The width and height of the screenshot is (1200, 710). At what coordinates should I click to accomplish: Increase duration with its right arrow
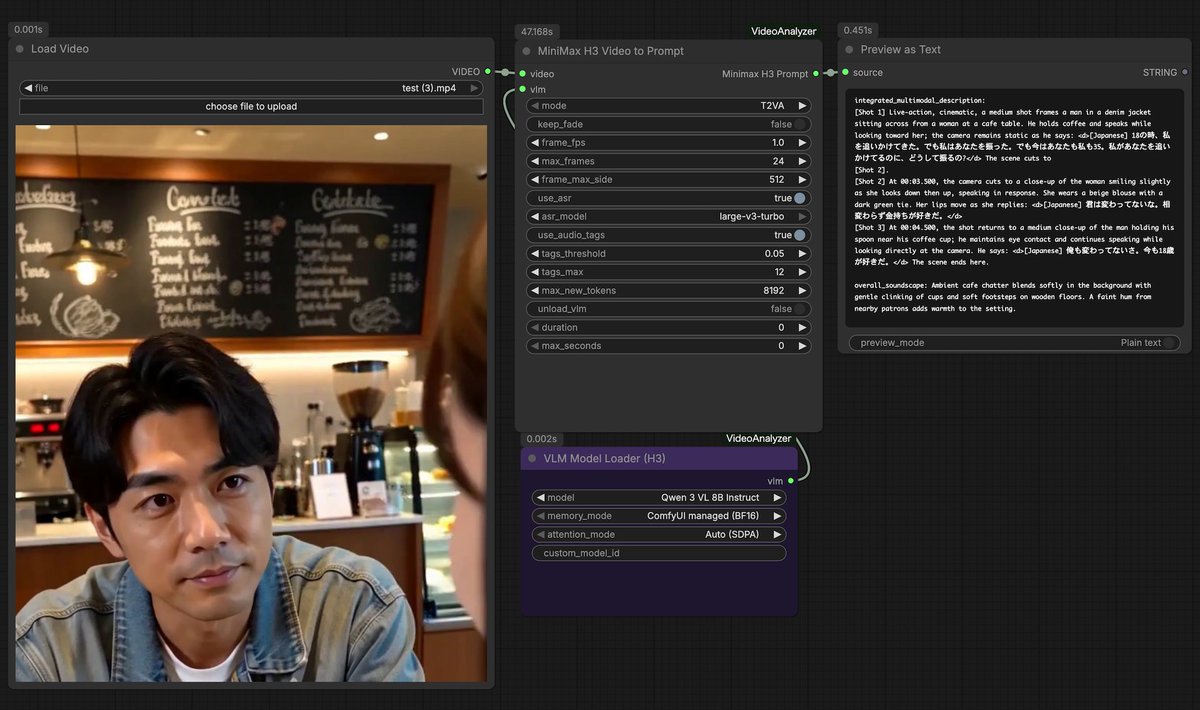pos(802,327)
